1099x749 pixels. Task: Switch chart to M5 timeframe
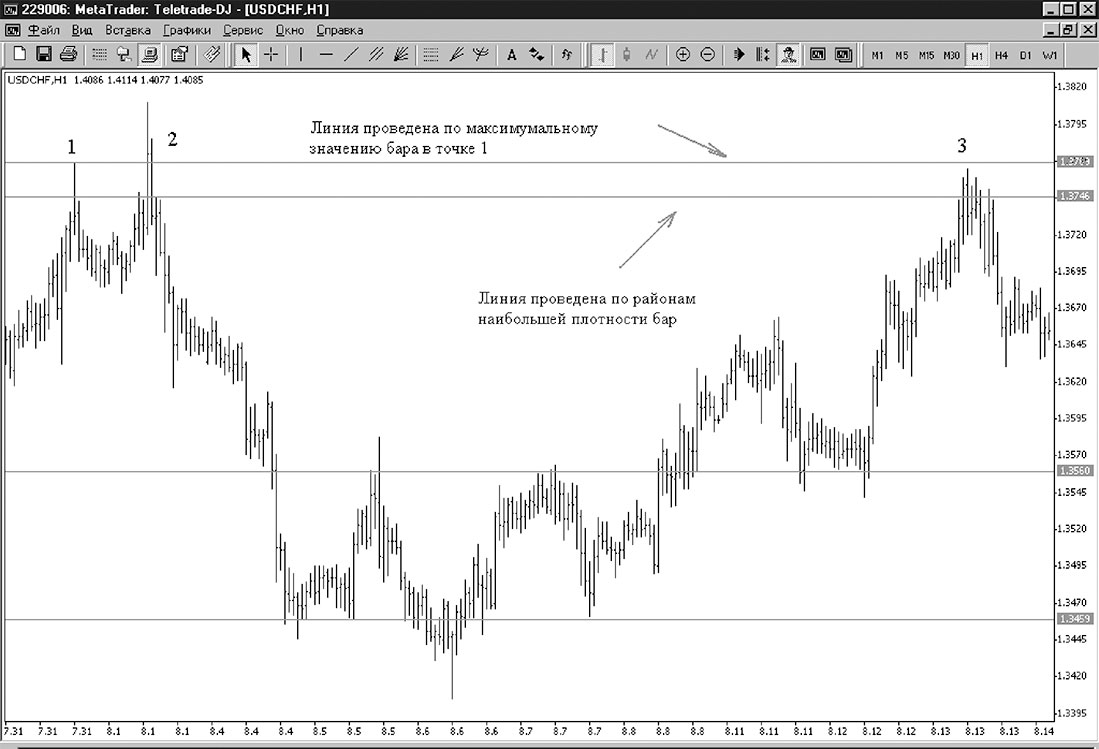[x=902, y=55]
